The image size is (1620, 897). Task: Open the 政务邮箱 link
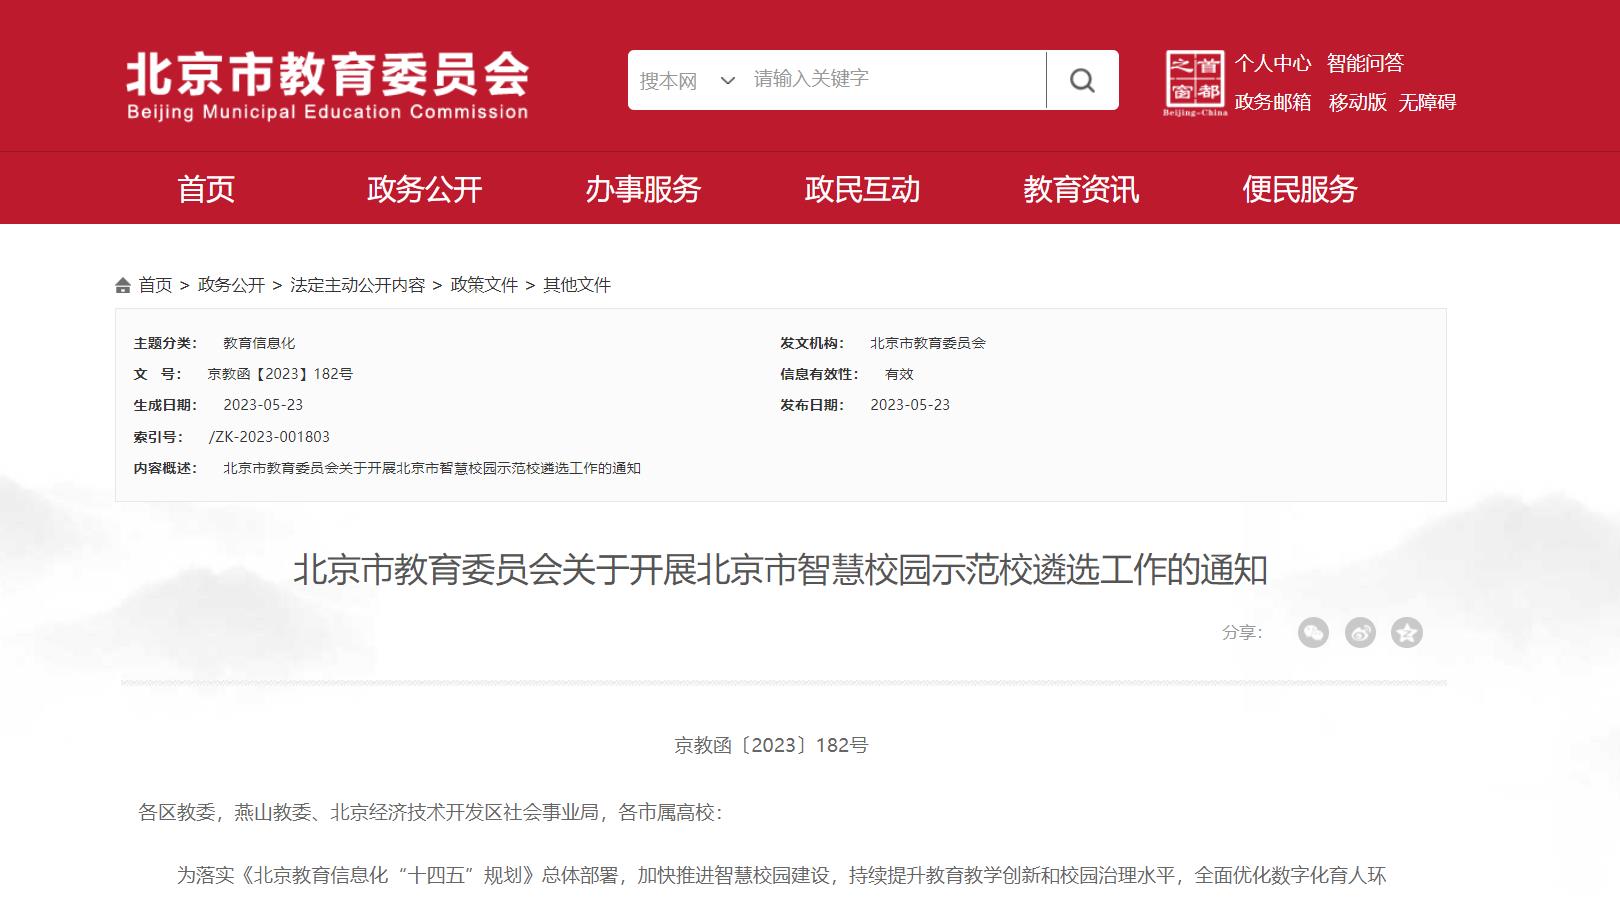point(1272,102)
